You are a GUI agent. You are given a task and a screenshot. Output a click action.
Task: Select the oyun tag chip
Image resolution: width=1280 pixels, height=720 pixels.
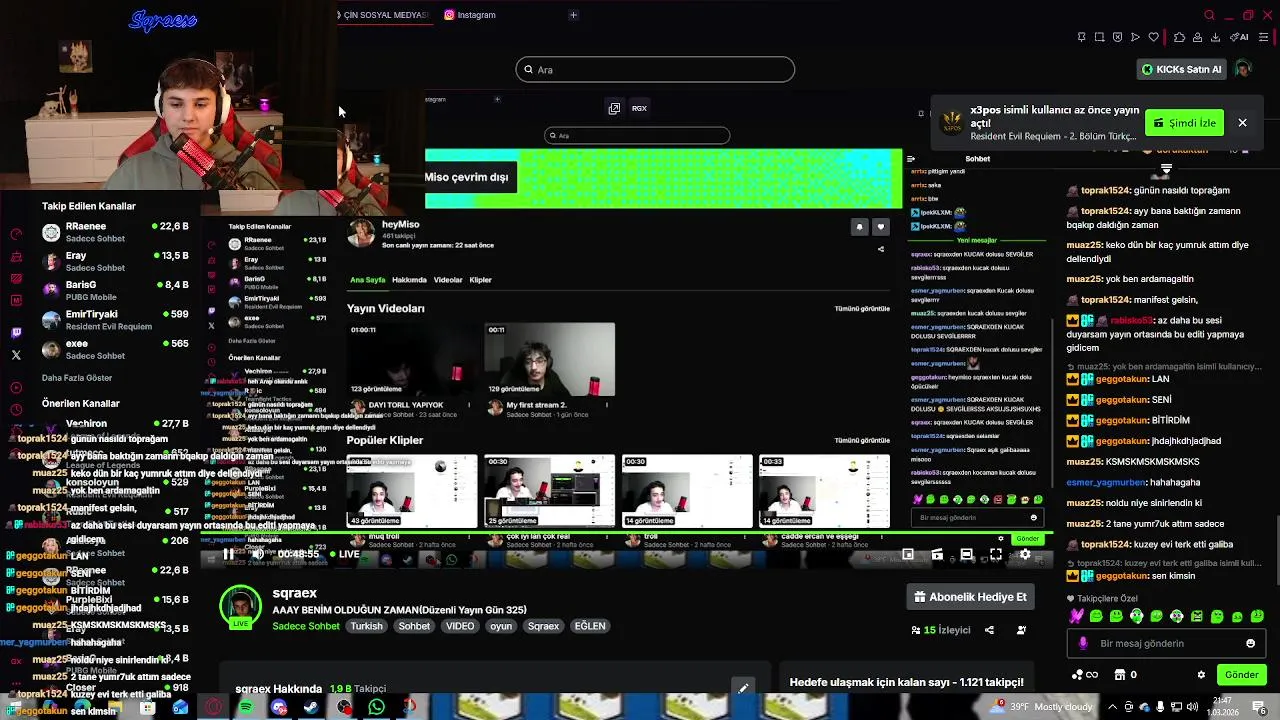501,626
